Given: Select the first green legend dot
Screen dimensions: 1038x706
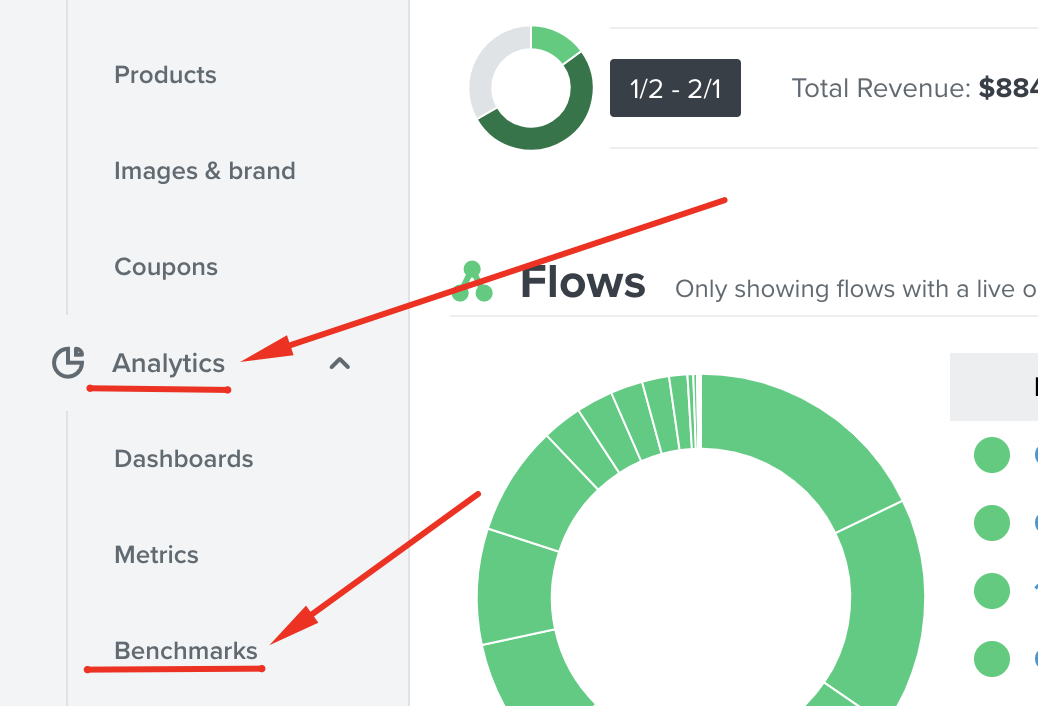Looking at the screenshot, I should [991, 455].
